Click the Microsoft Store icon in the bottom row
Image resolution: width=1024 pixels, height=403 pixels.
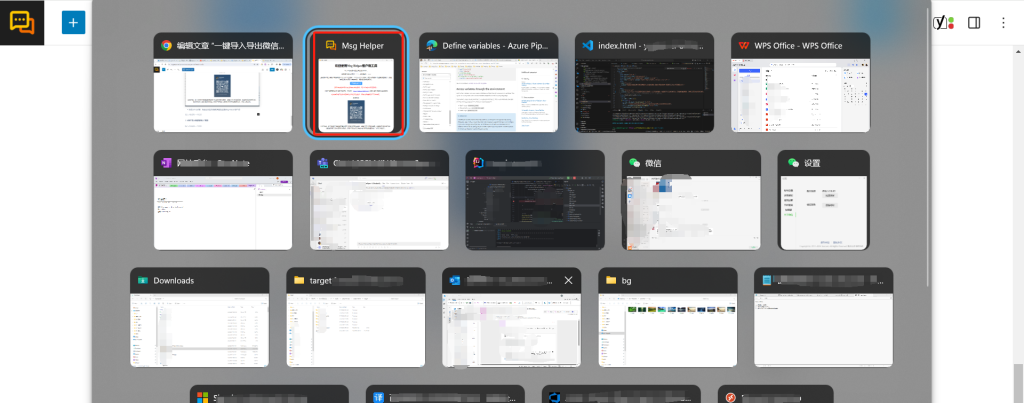click(x=202, y=397)
